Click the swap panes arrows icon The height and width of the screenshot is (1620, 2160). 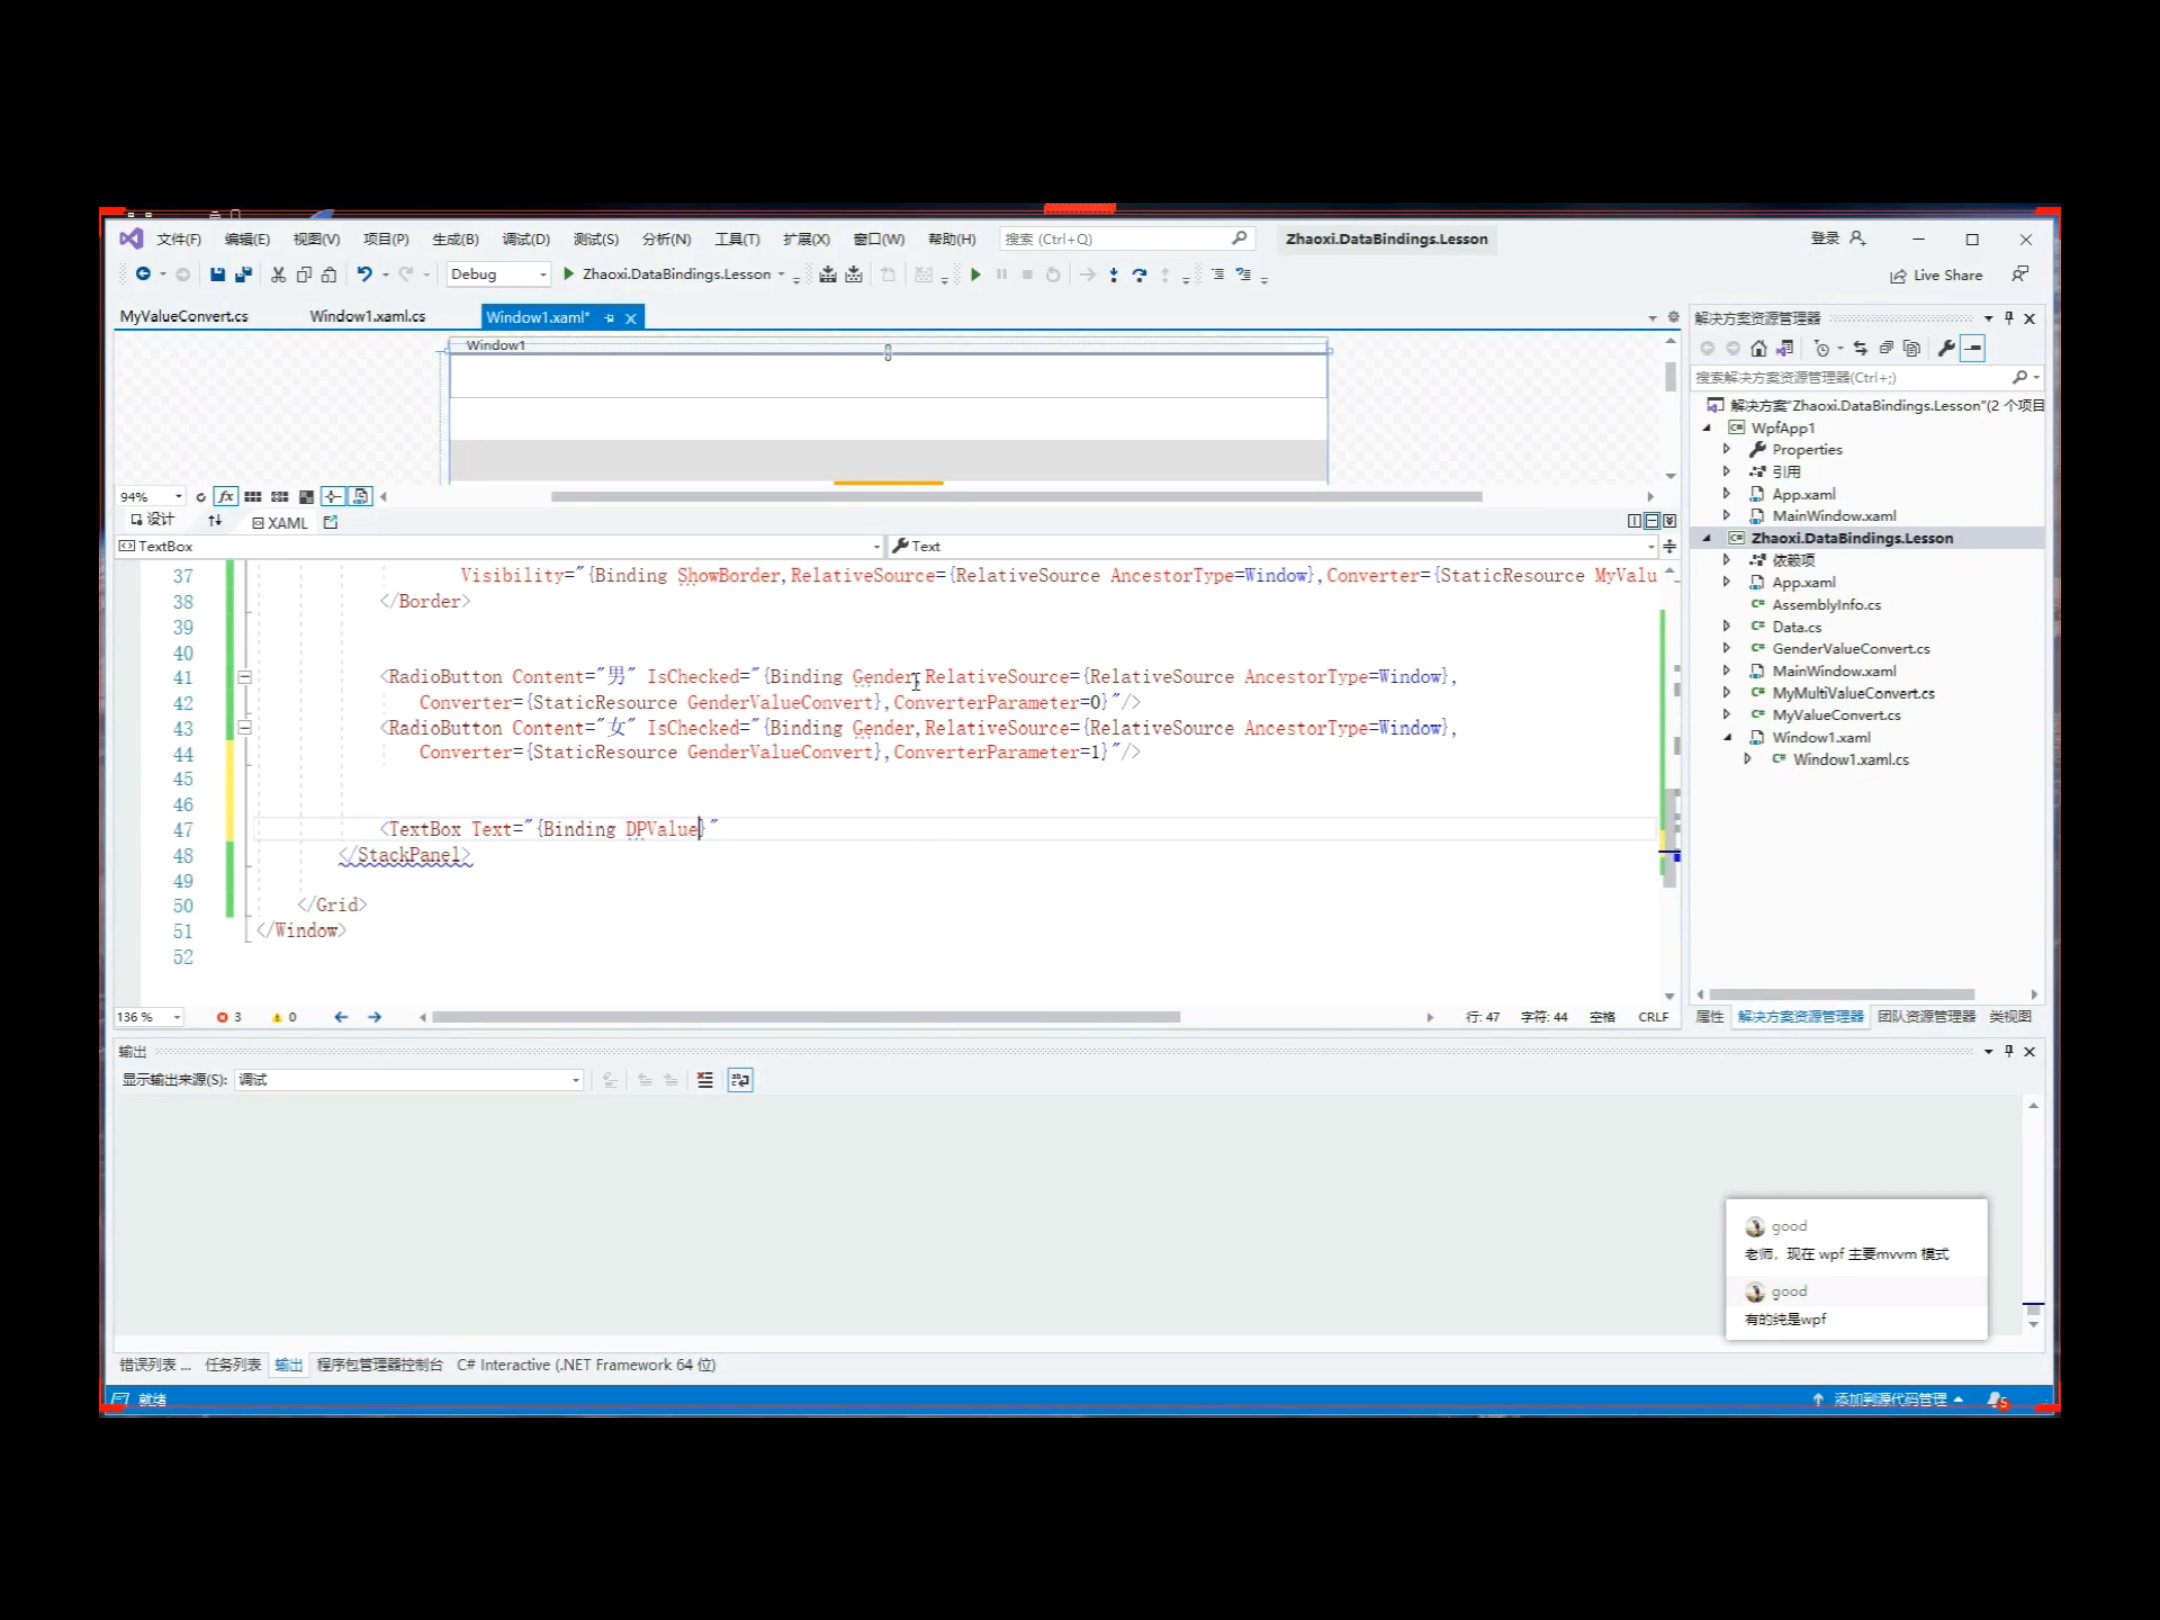tap(215, 520)
